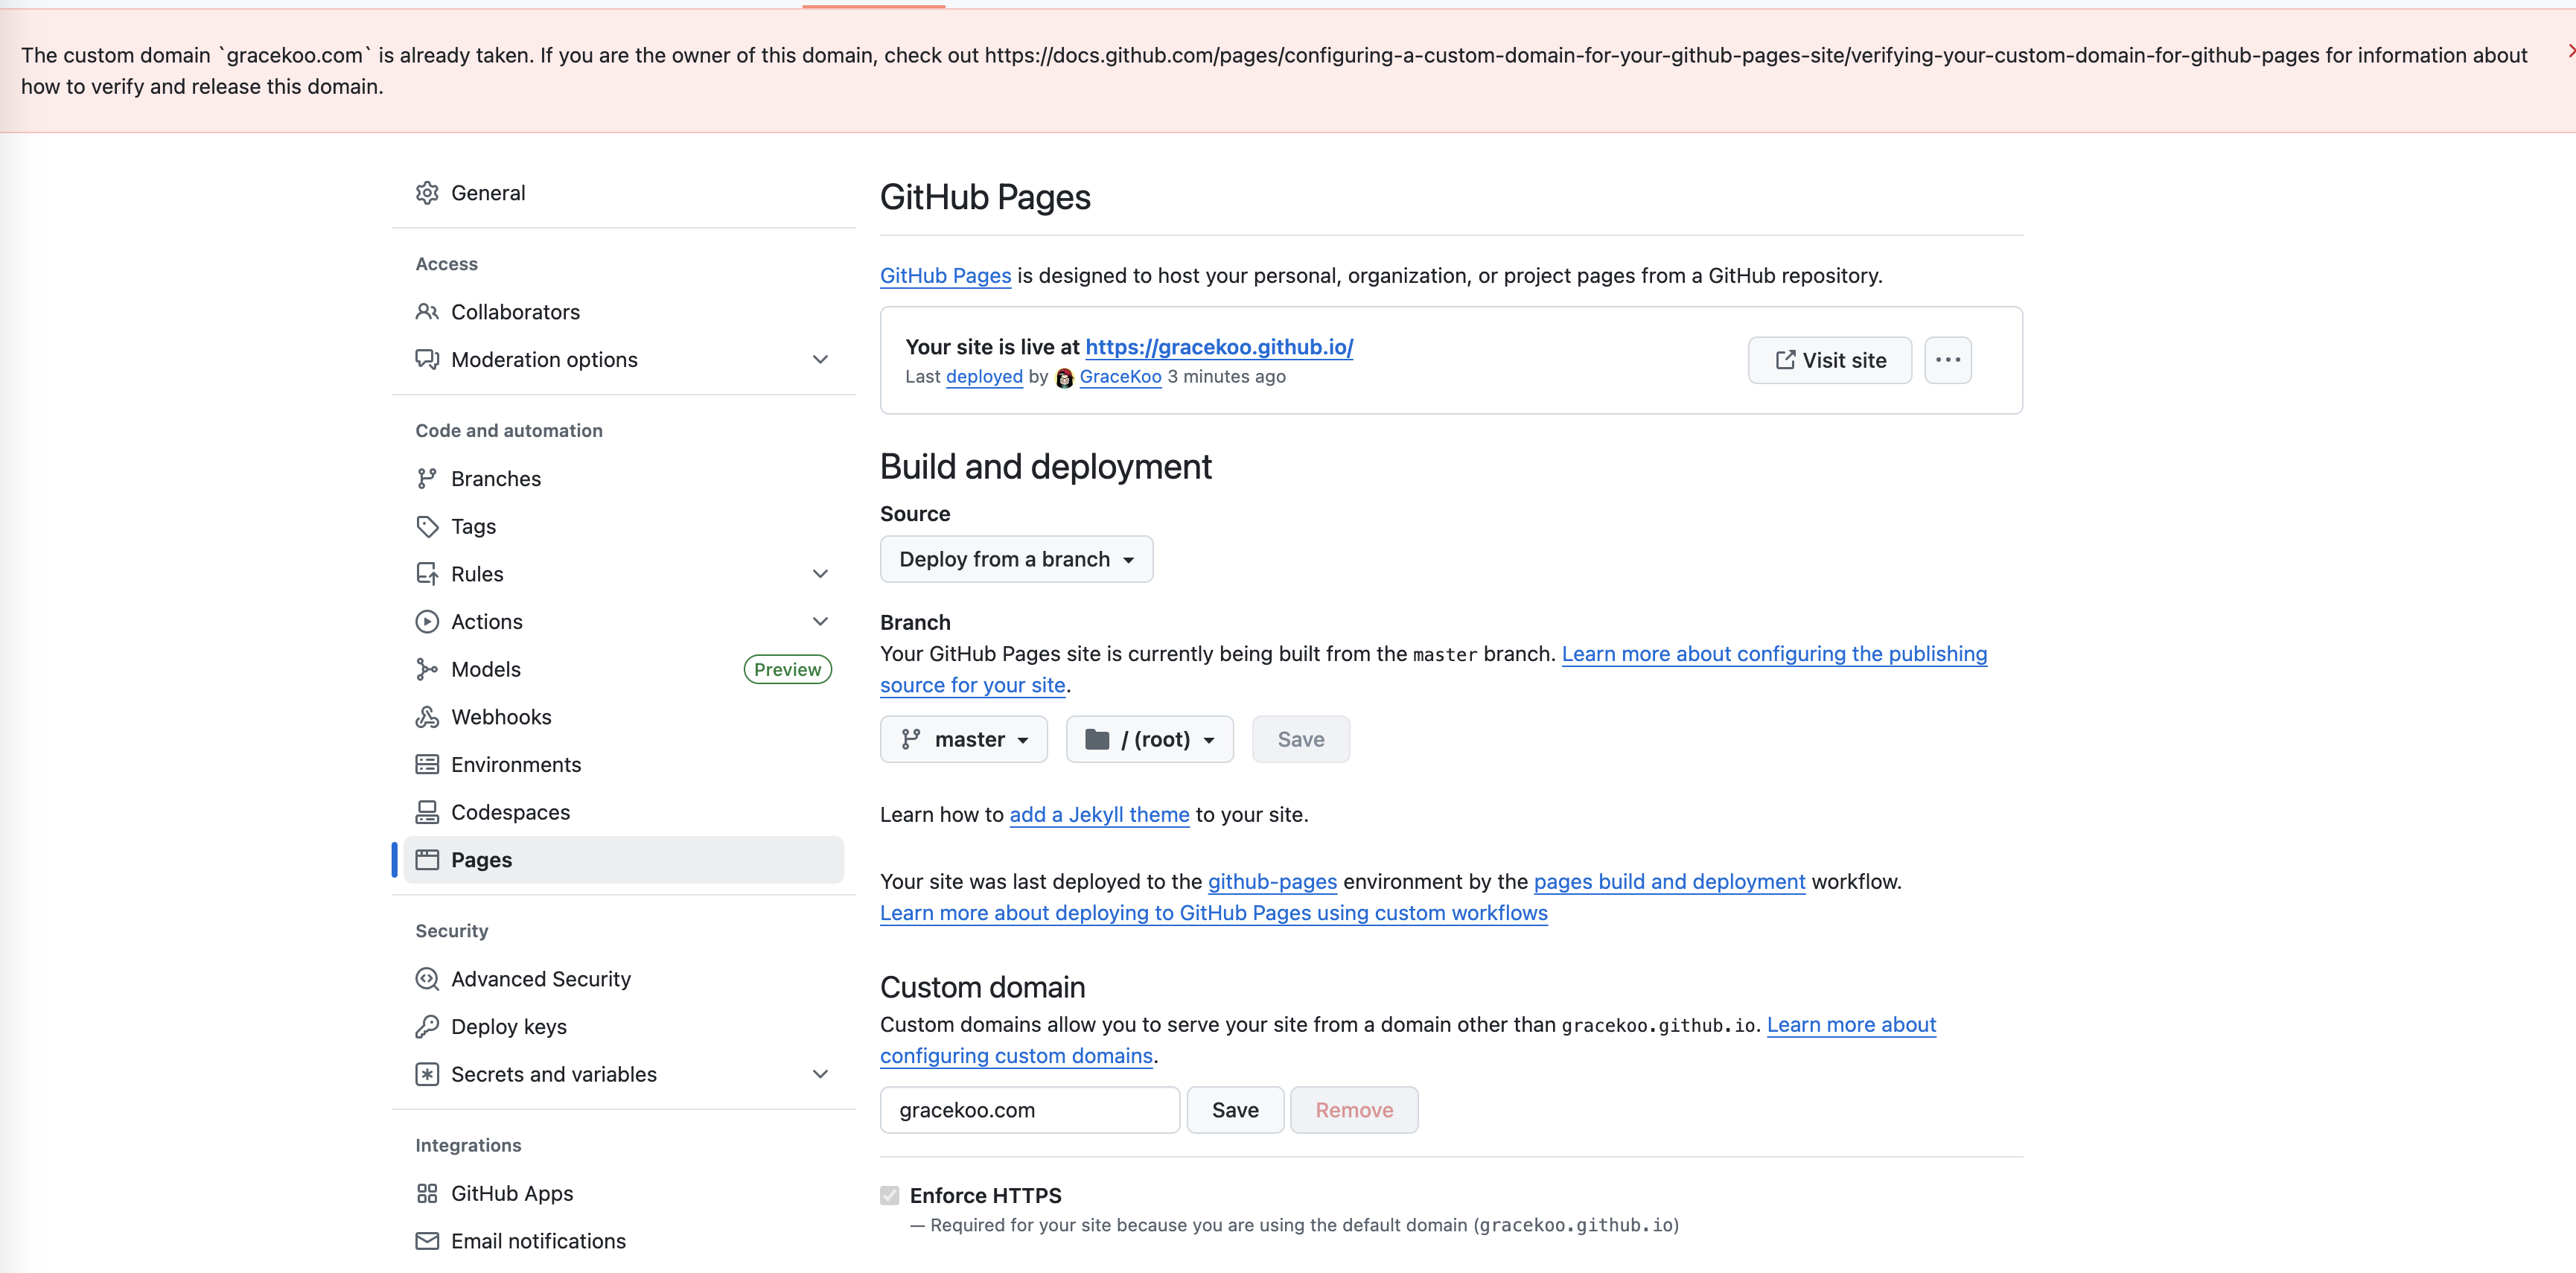Screen dimensions: 2576x1273
Task: Click the add a Jekyll theme link
Action: coord(1099,815)
